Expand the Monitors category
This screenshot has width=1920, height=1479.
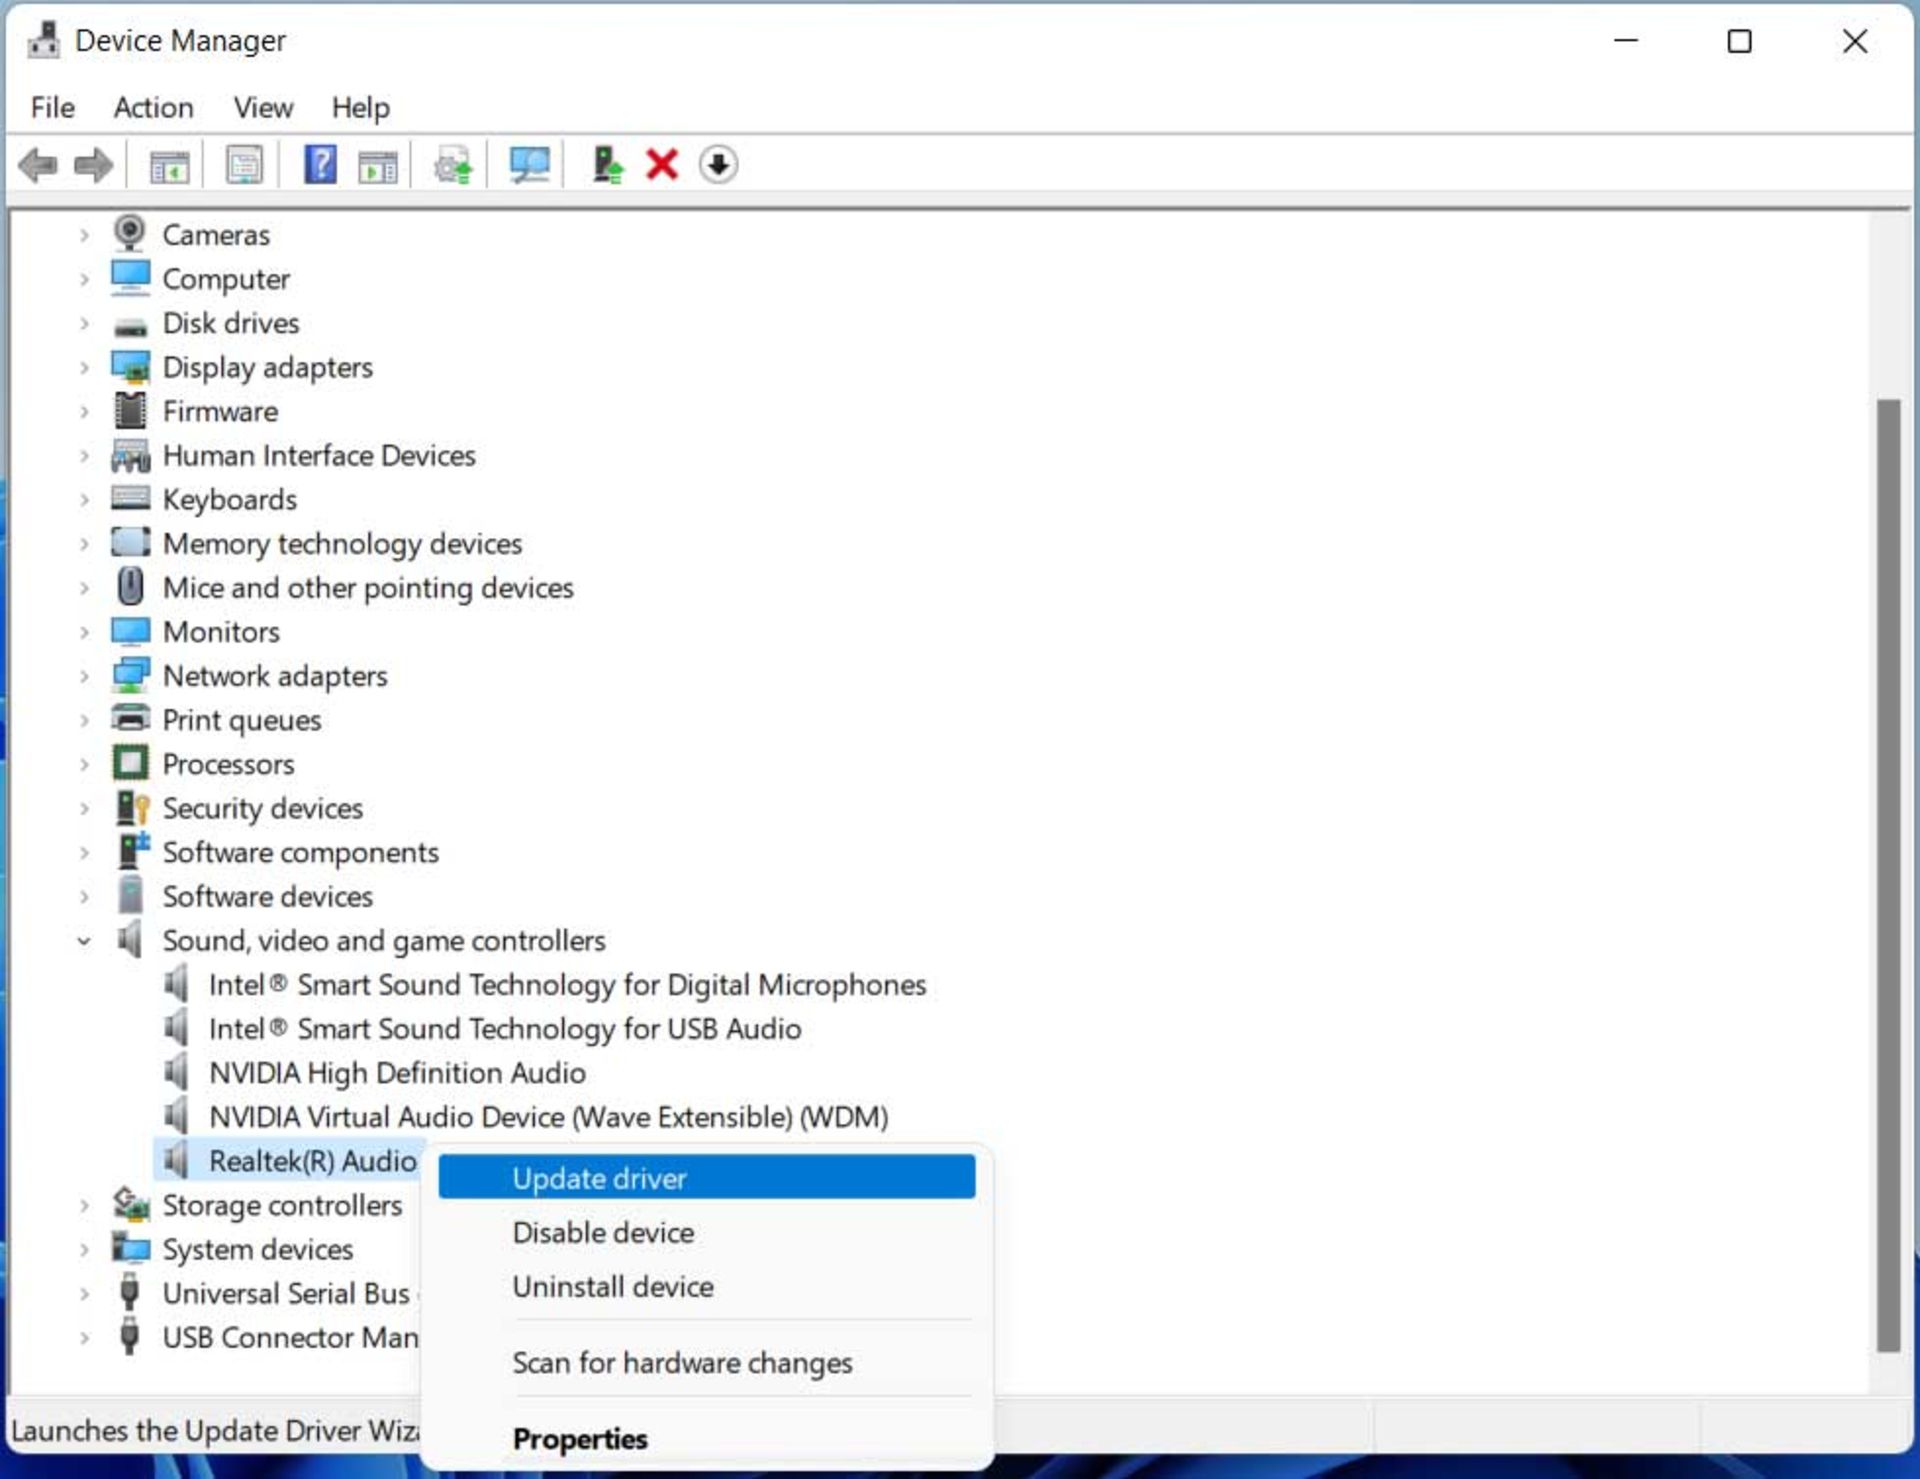84,632
